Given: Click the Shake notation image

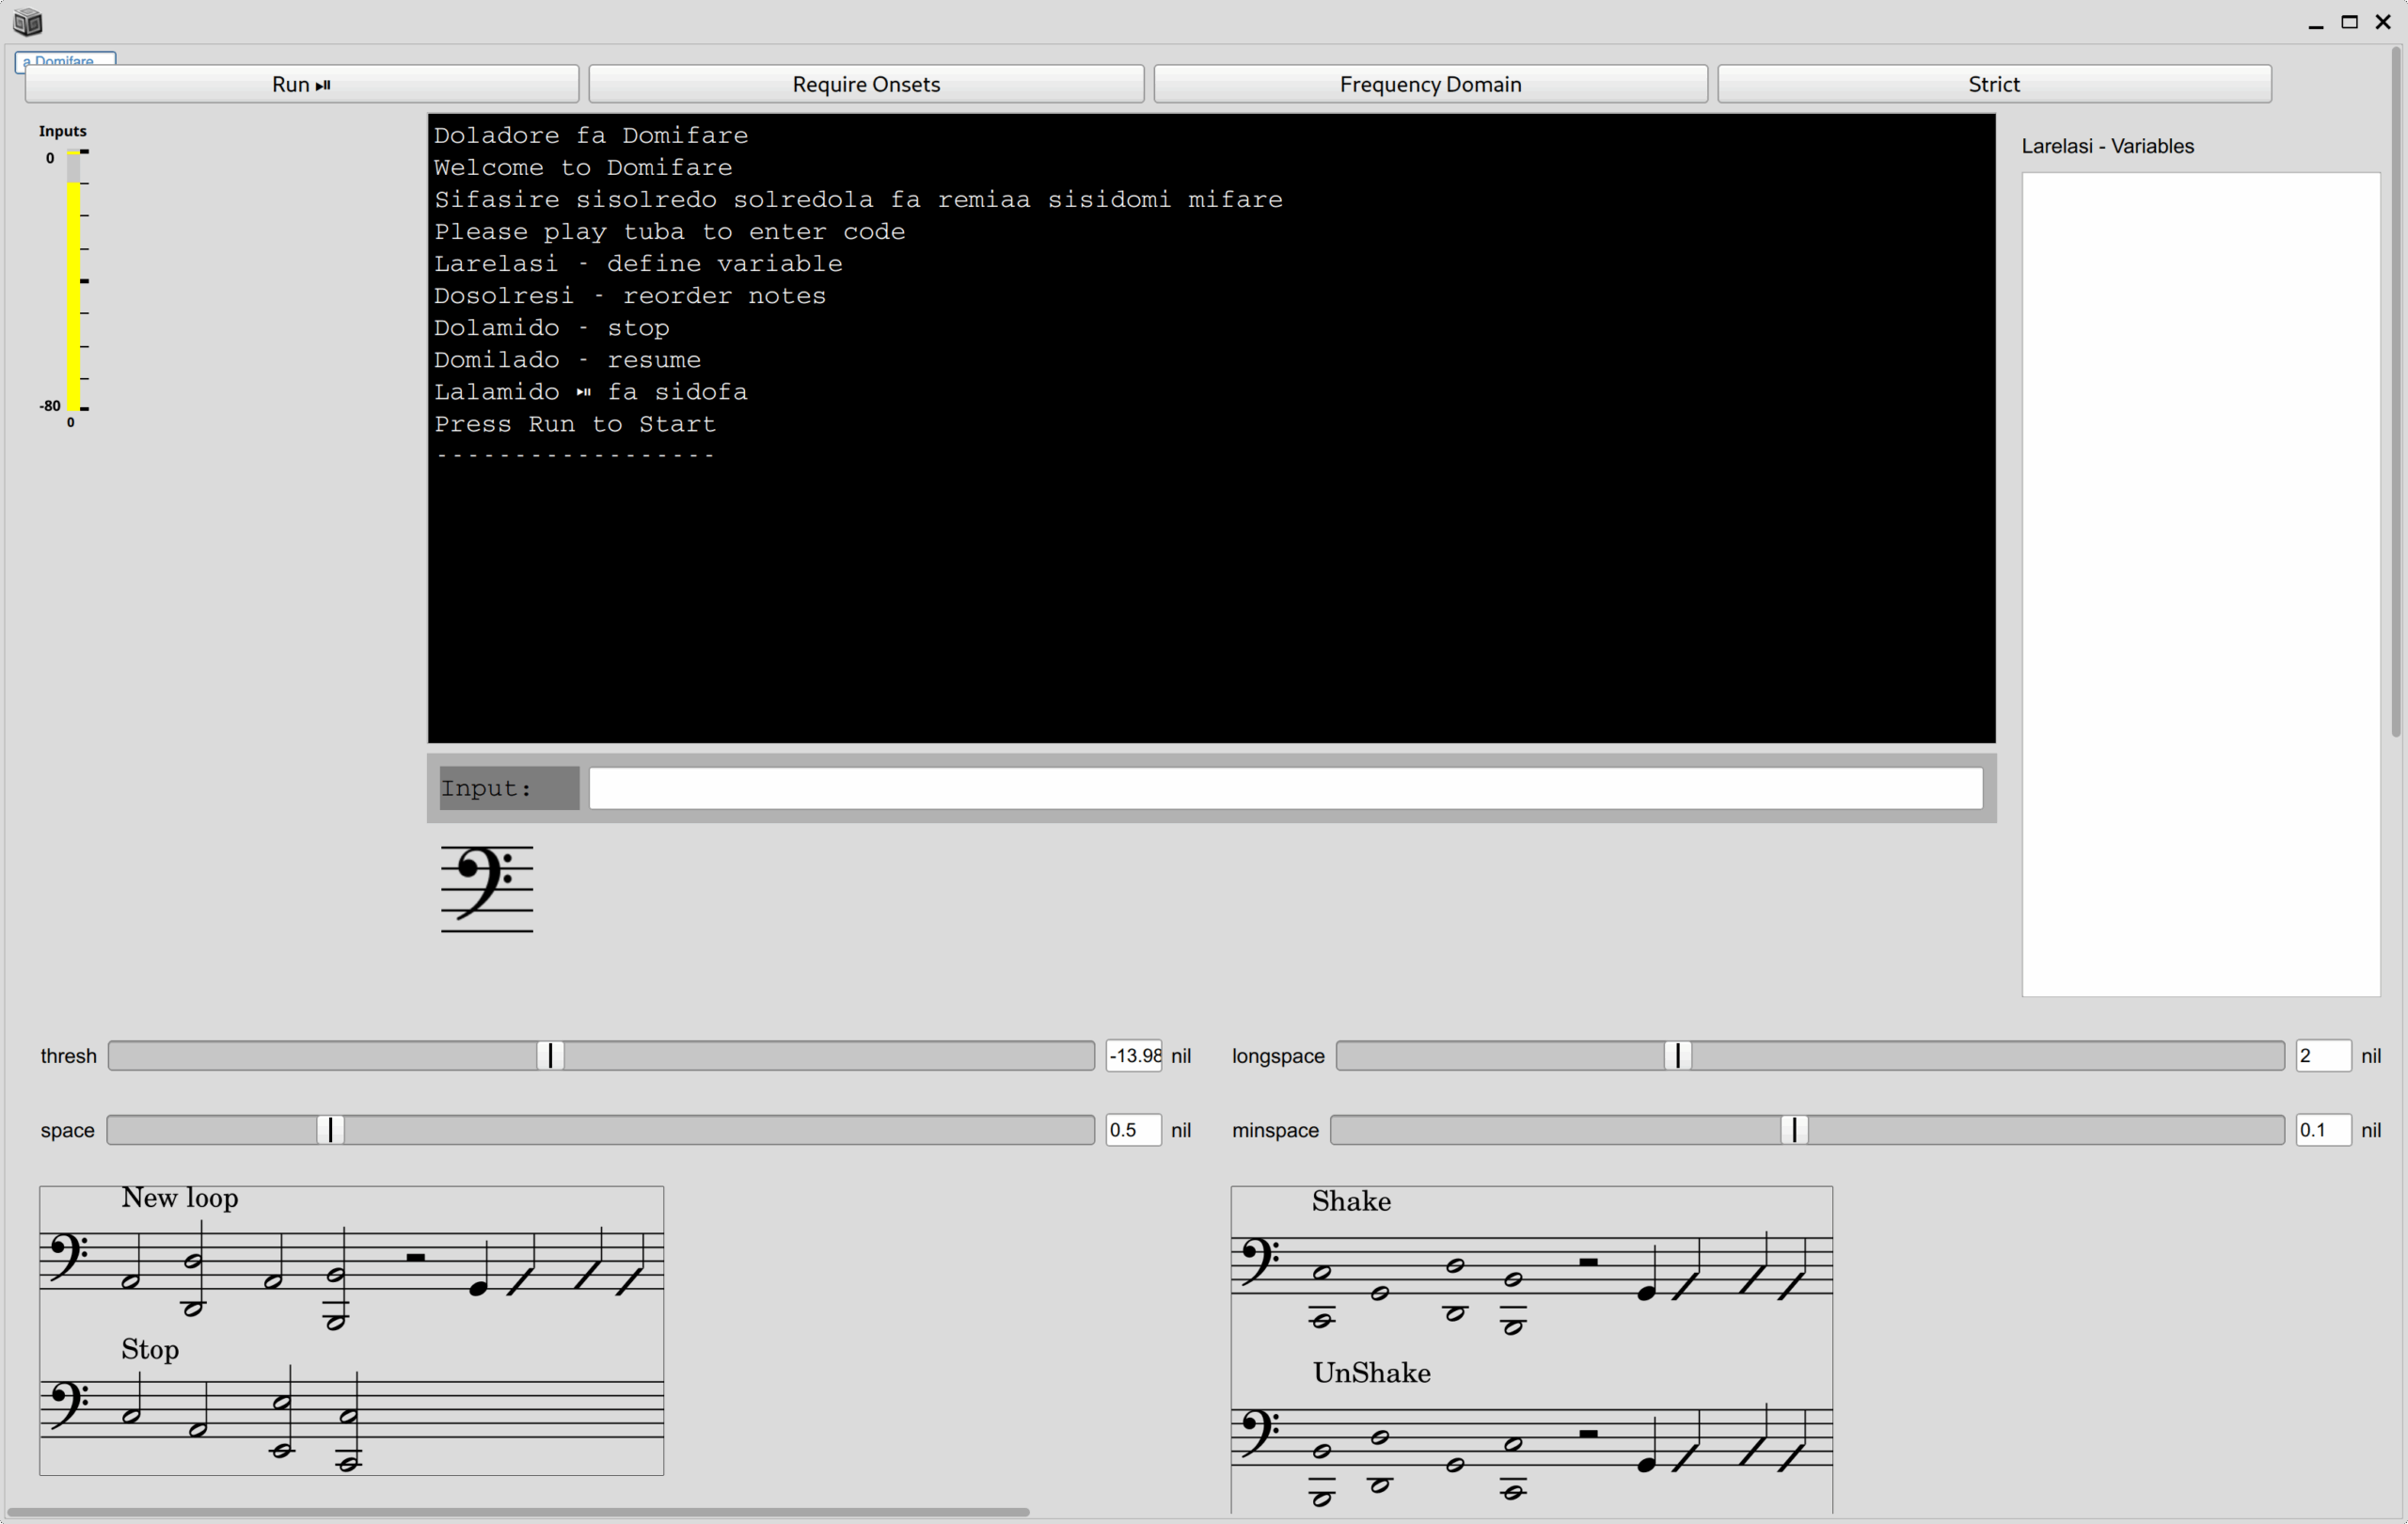Looking at the screenshot, I should [x=1531, y=1263].
